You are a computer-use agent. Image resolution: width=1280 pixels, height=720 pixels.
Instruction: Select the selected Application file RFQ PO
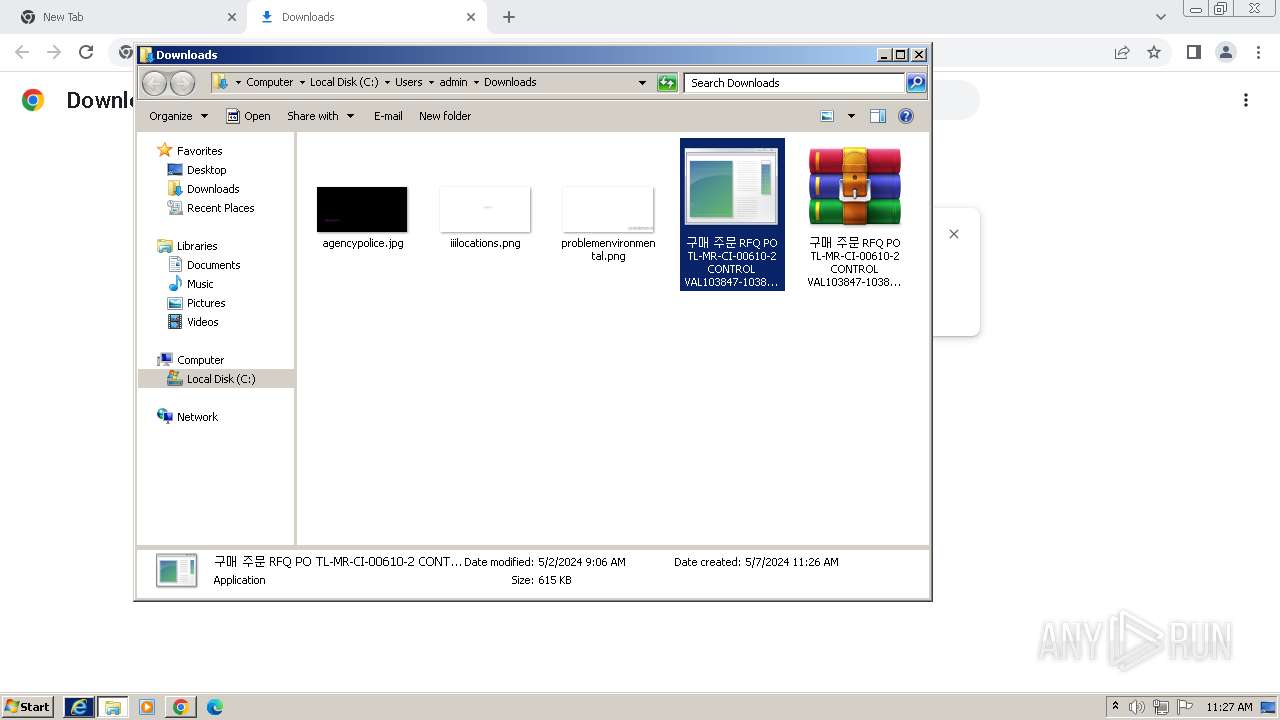(732, 215)
